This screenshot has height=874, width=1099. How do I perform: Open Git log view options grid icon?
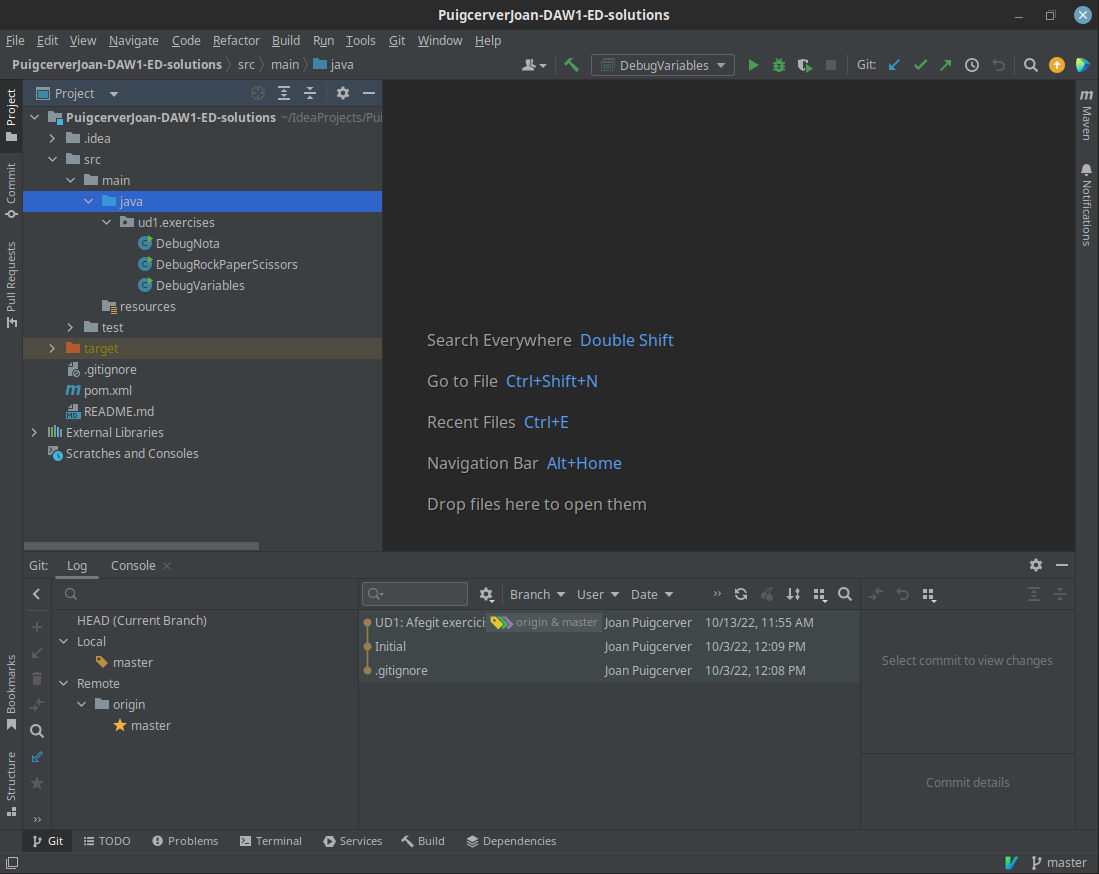[x=819, y=594]
